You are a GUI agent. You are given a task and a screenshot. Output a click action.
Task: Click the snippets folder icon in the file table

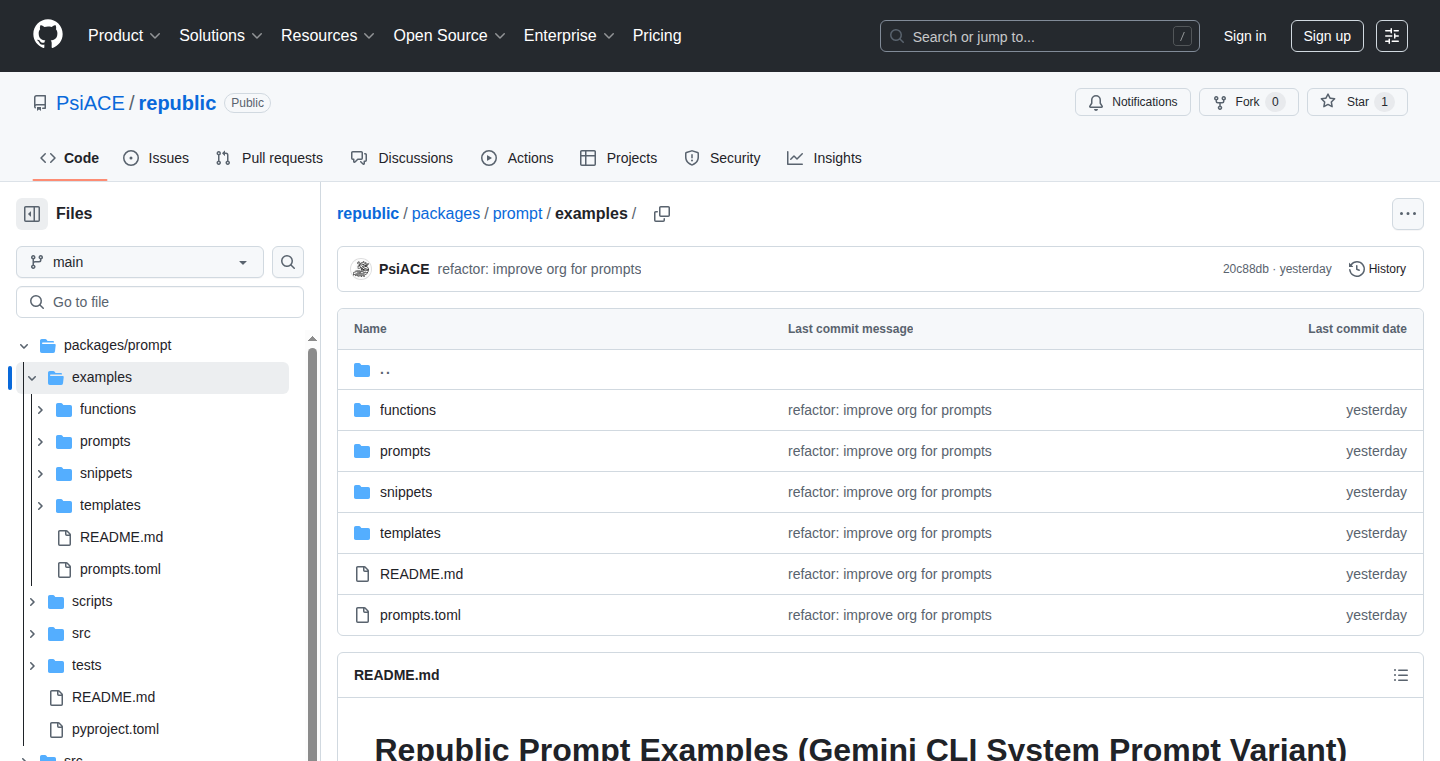[362, 492]
